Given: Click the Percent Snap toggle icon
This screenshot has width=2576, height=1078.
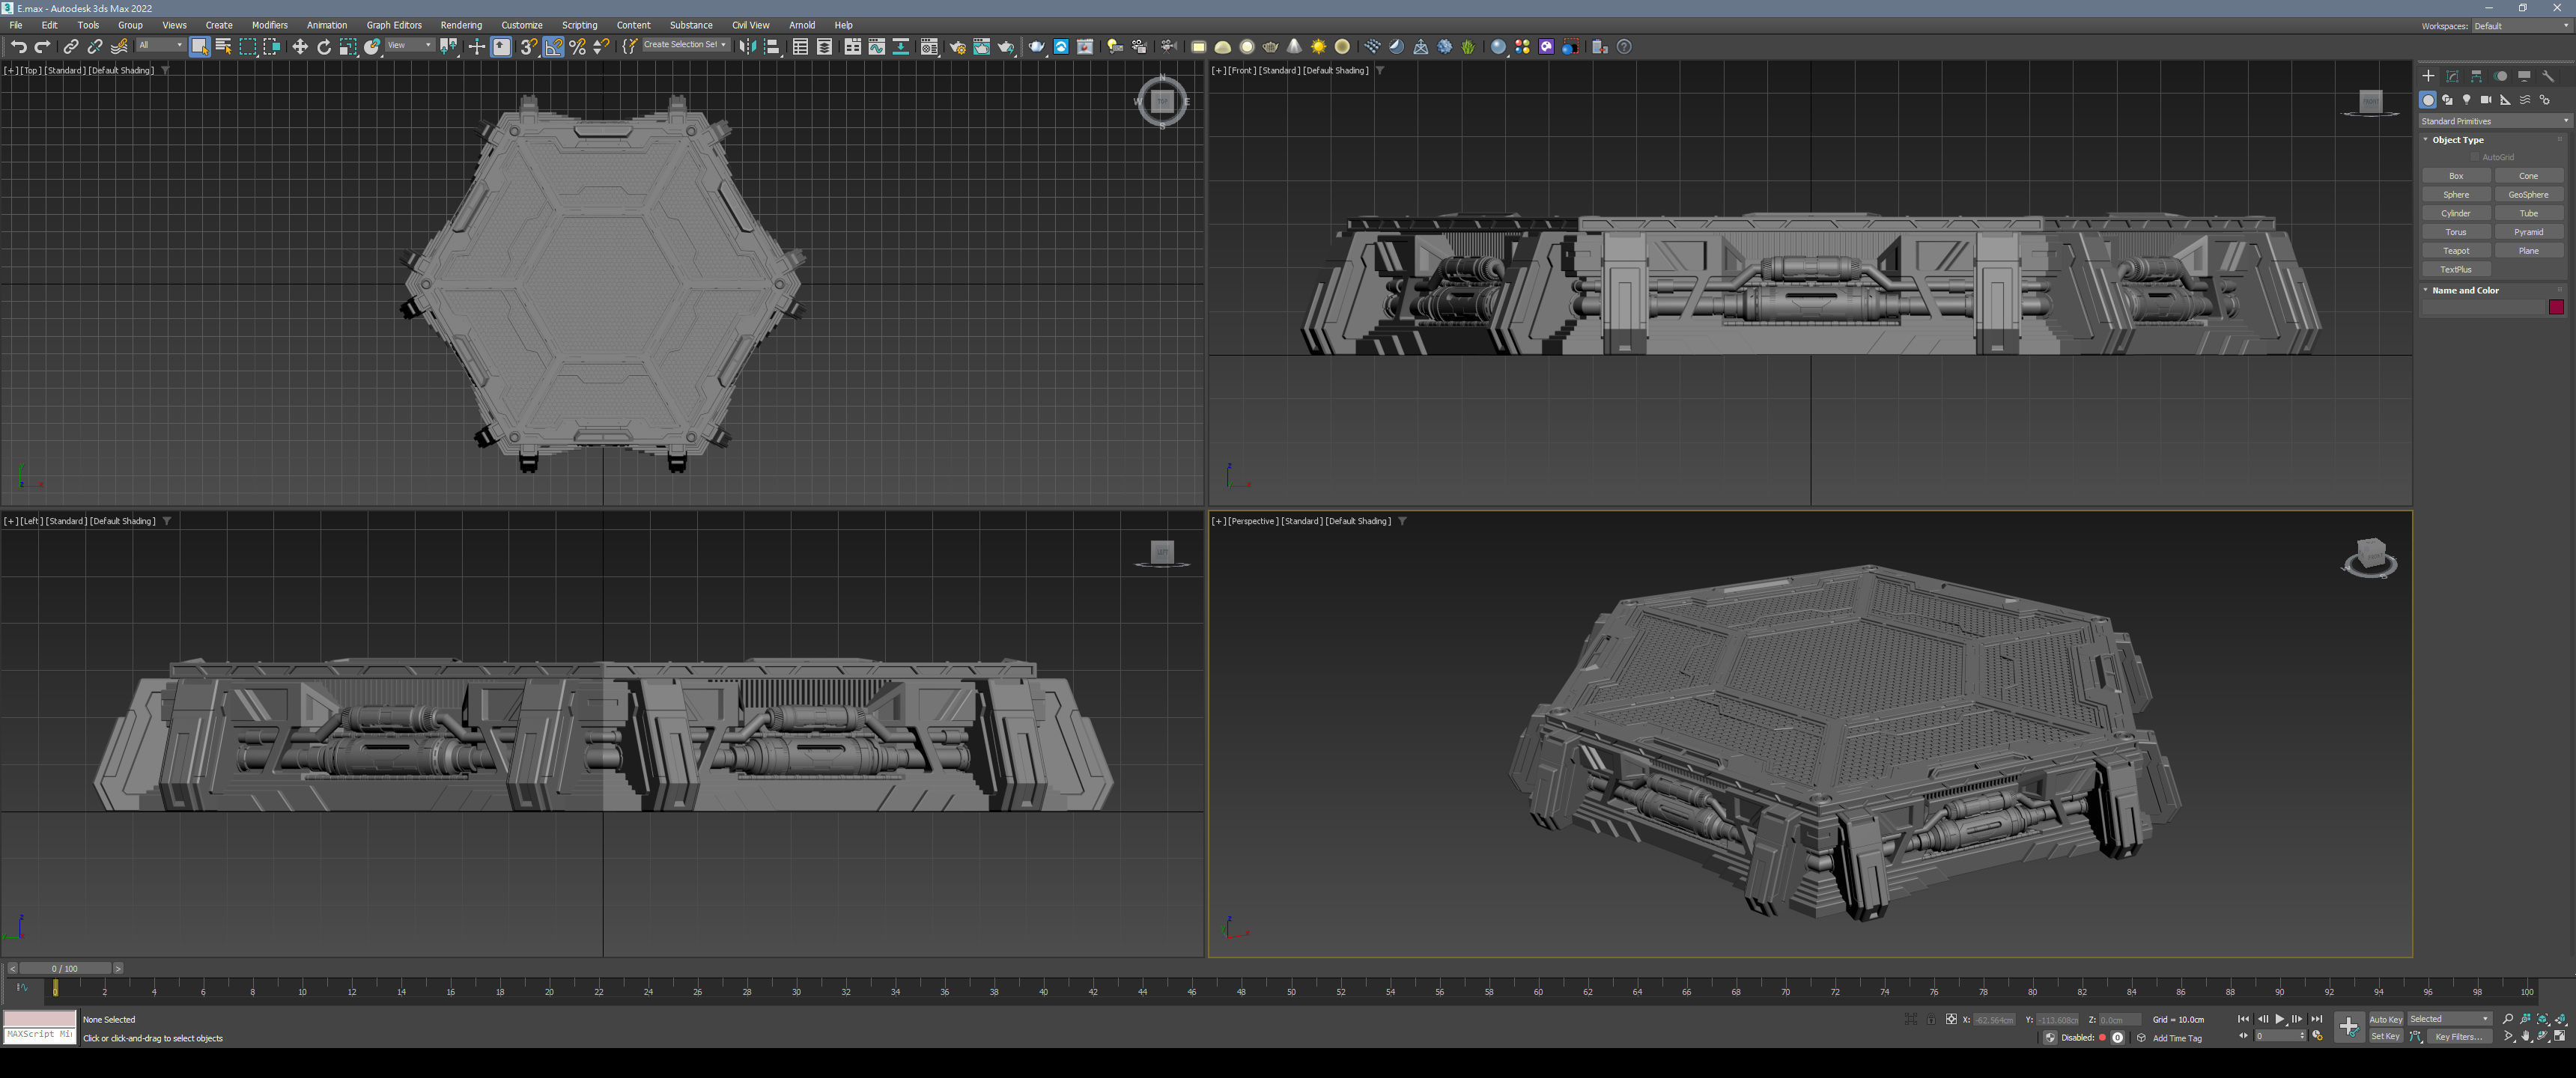Looking at the screenshot, I should [577, 47].
